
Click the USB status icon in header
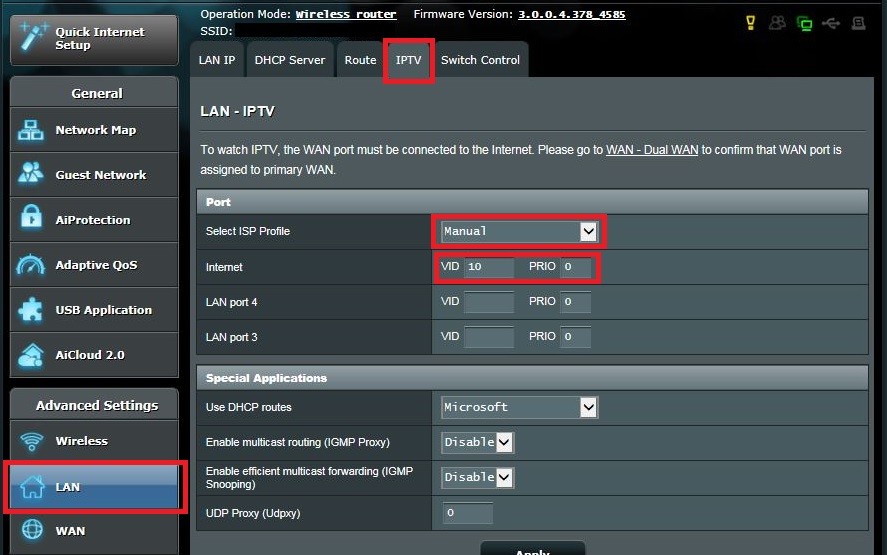coord(831,23)
